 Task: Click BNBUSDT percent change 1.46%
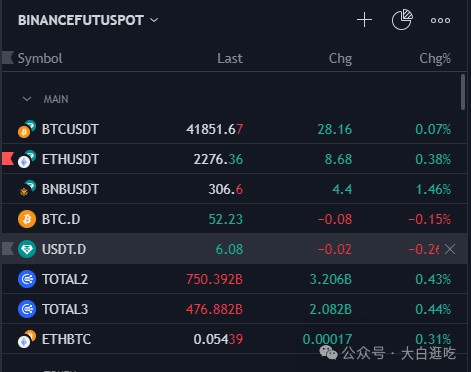click(x=433, y=189)
